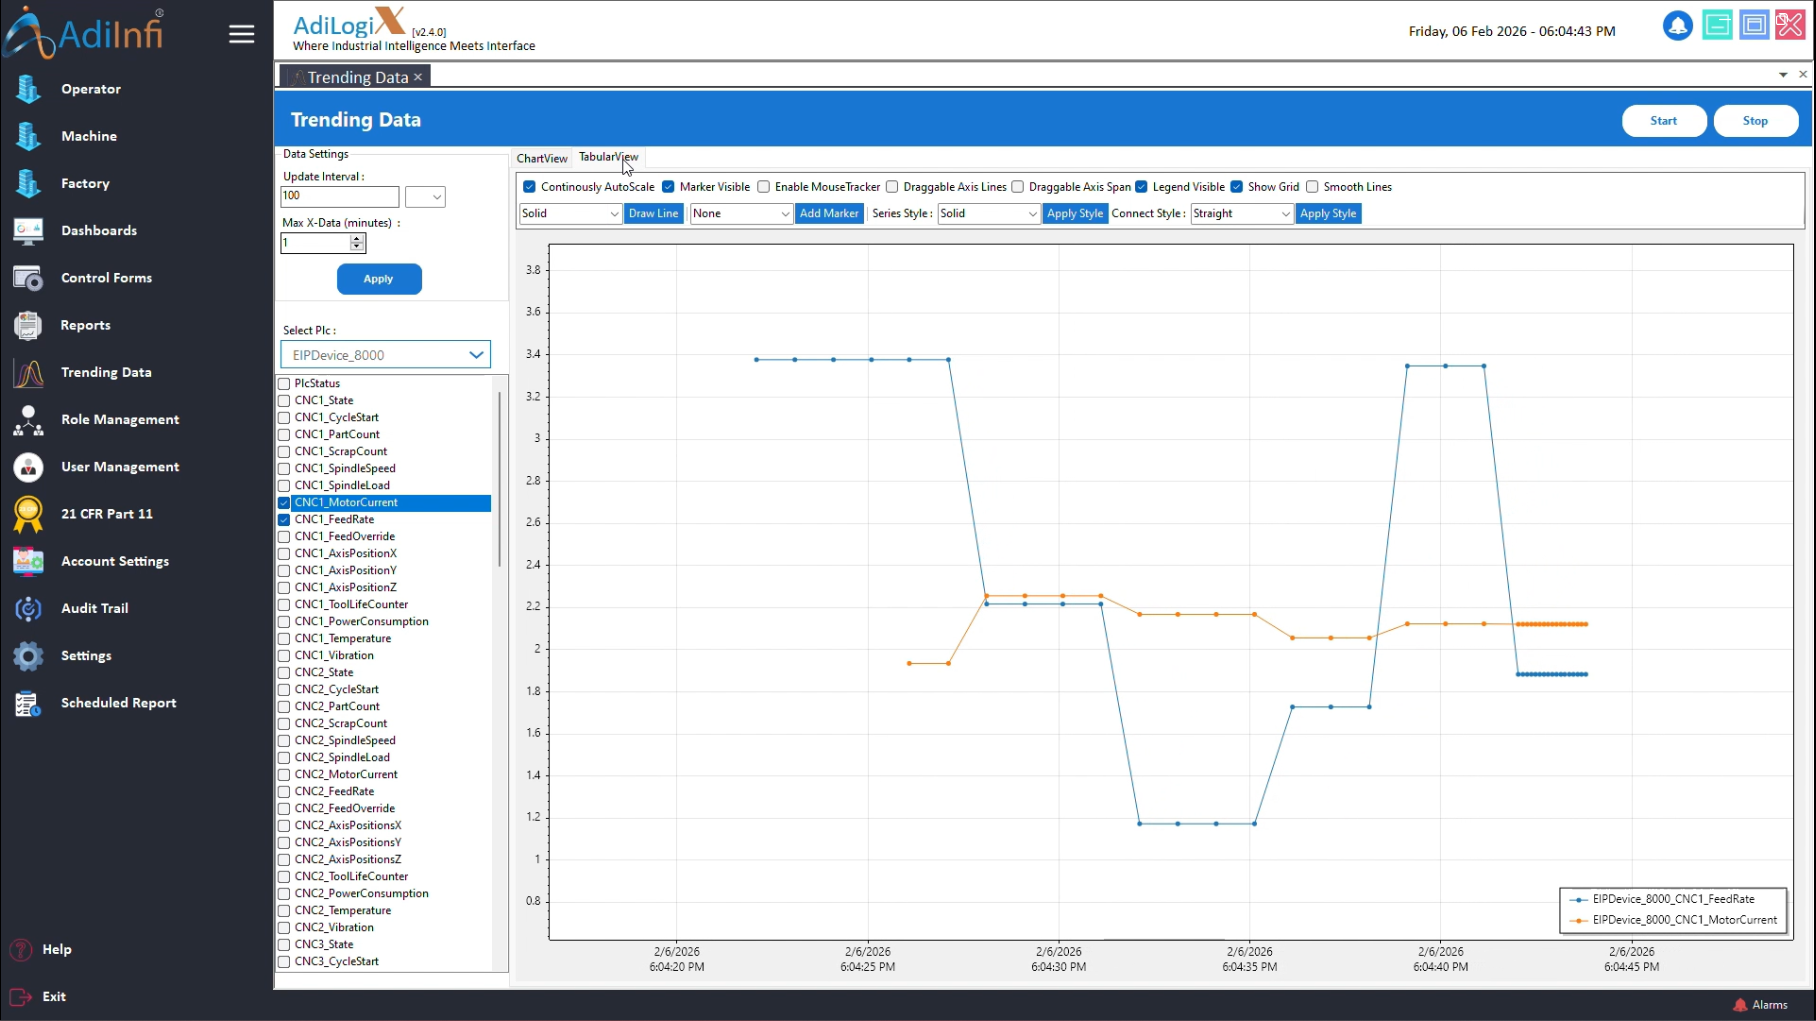Click the Update Interval input field
1816x1021 pixels.
(x=339, y=197)
